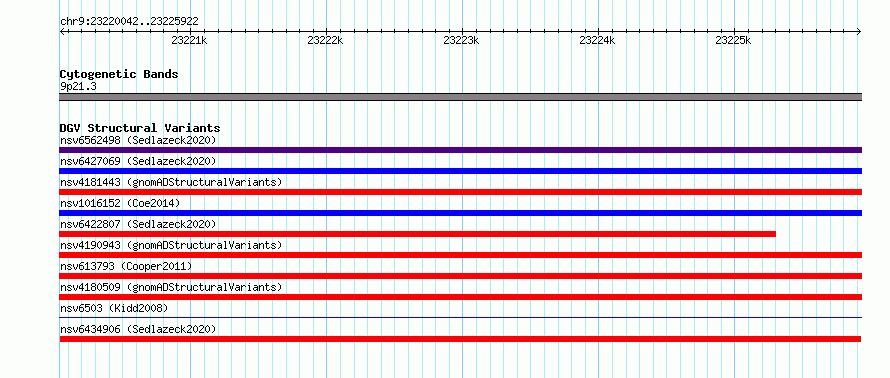Click the red nsv613793 variant bar
Viewport: 890px width, 378px height.
461,276
